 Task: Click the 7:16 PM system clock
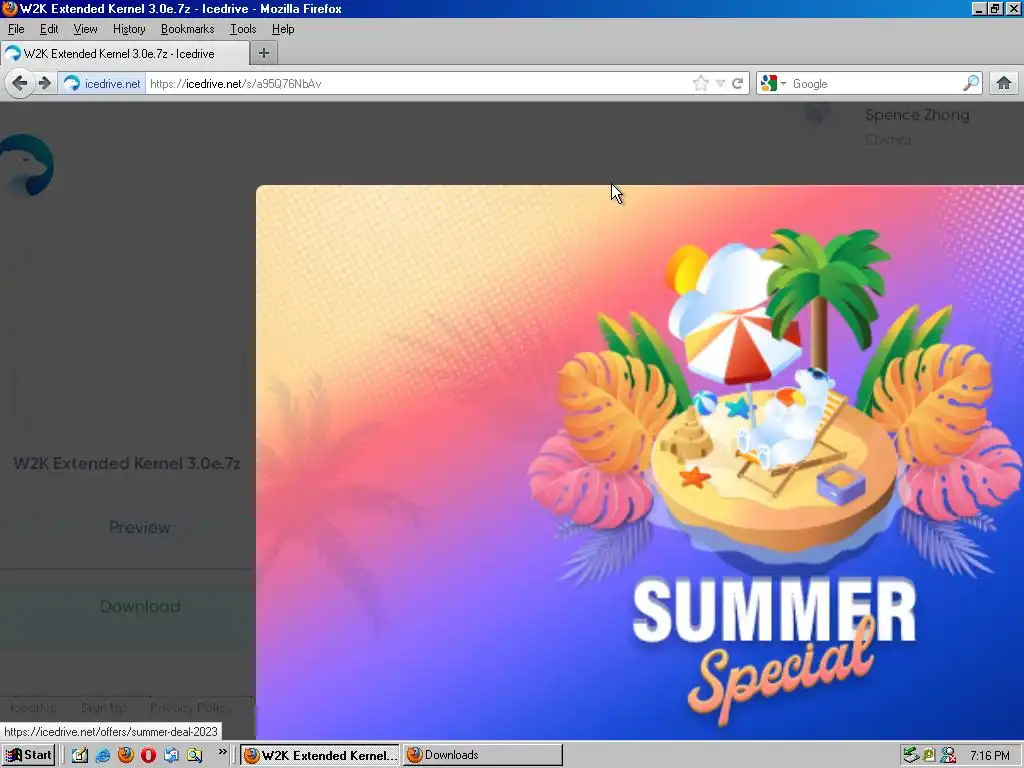tap(989, 756)
